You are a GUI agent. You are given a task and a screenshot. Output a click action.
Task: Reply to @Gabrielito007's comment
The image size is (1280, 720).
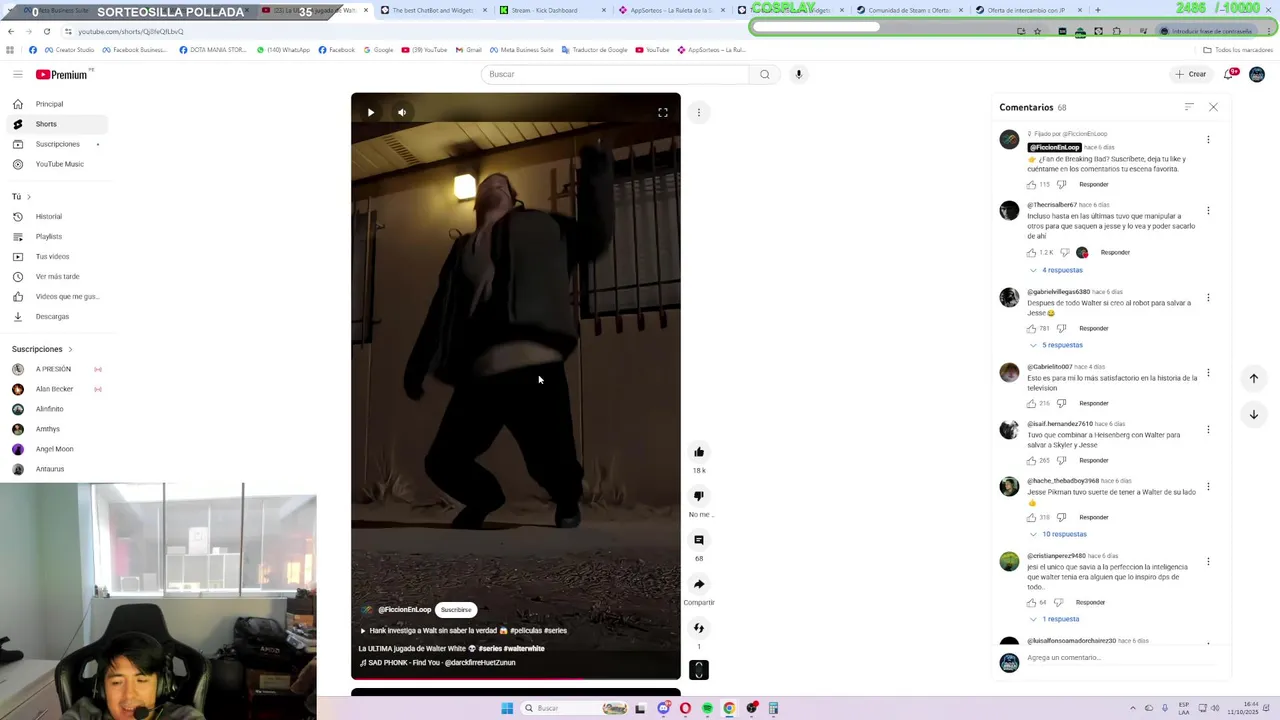coord(1094,403)
